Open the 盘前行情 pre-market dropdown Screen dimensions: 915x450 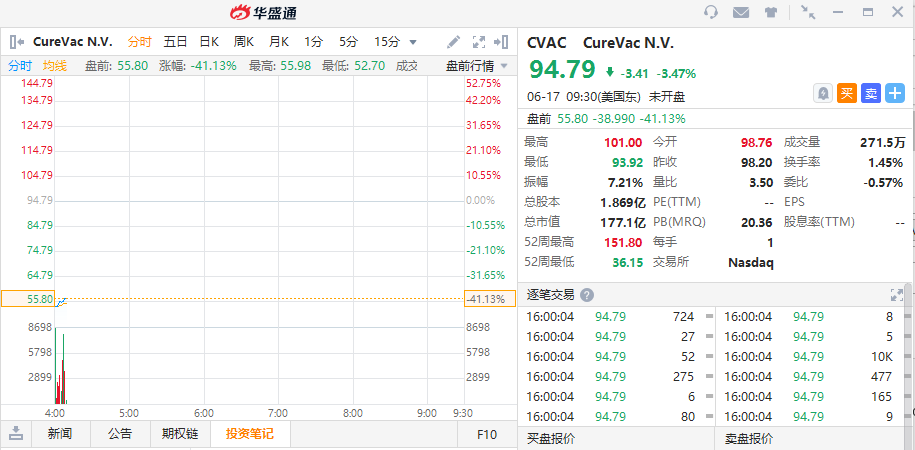477,65
